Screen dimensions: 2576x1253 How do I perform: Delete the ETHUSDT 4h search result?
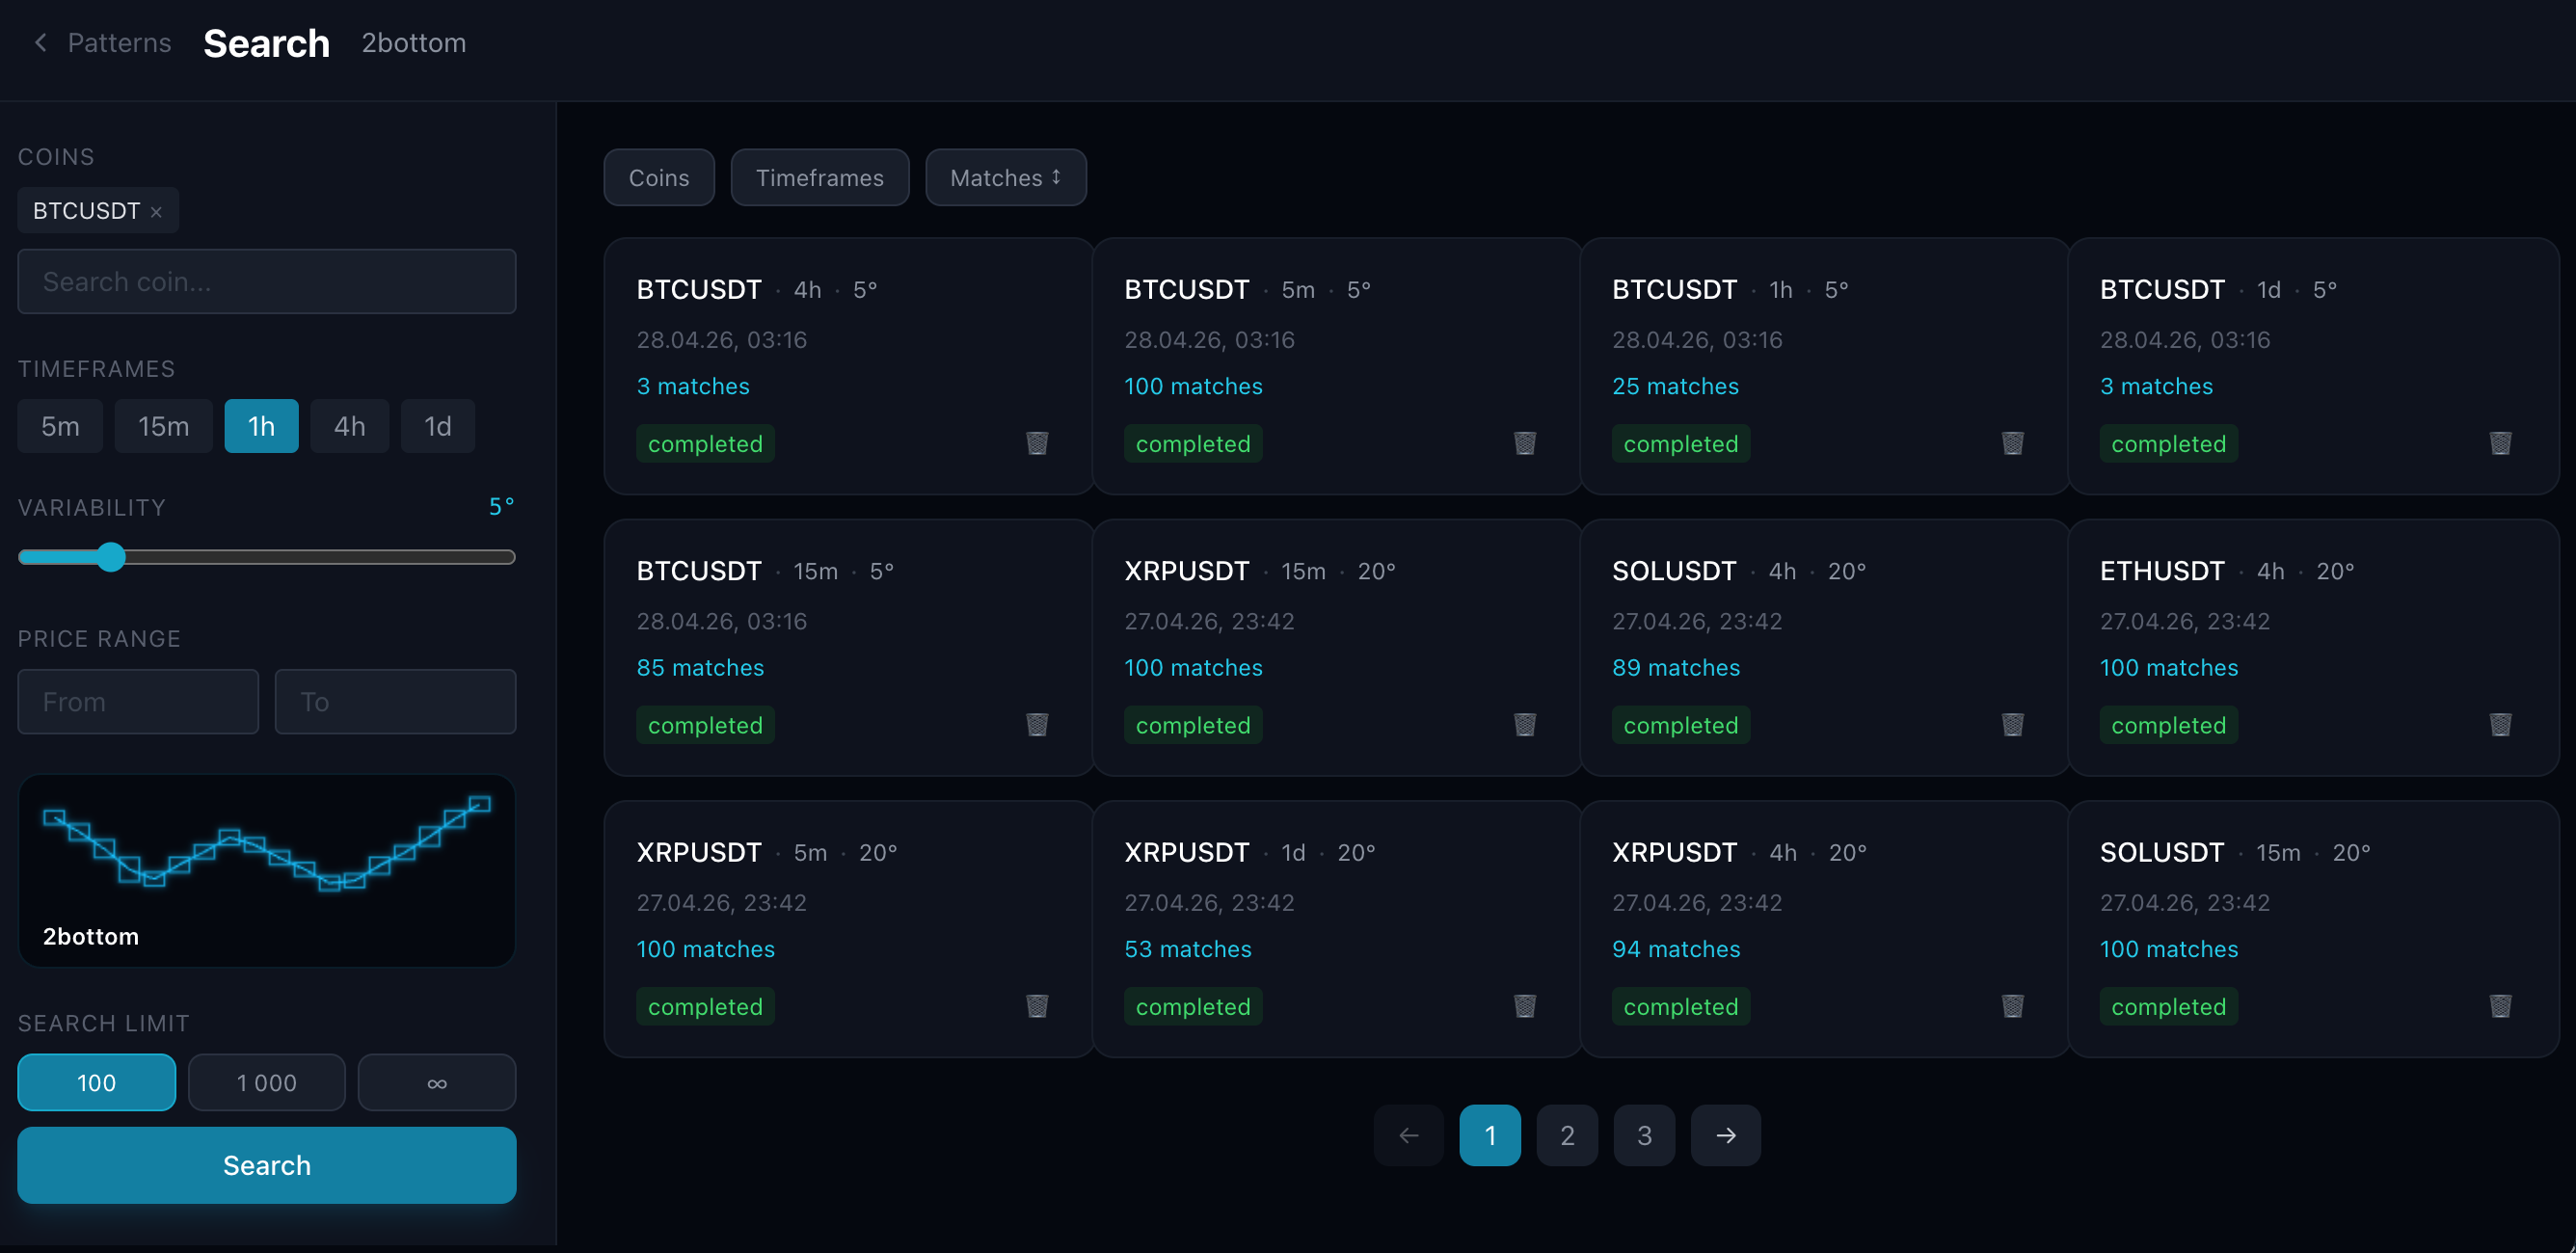[x=2499, y=726]
